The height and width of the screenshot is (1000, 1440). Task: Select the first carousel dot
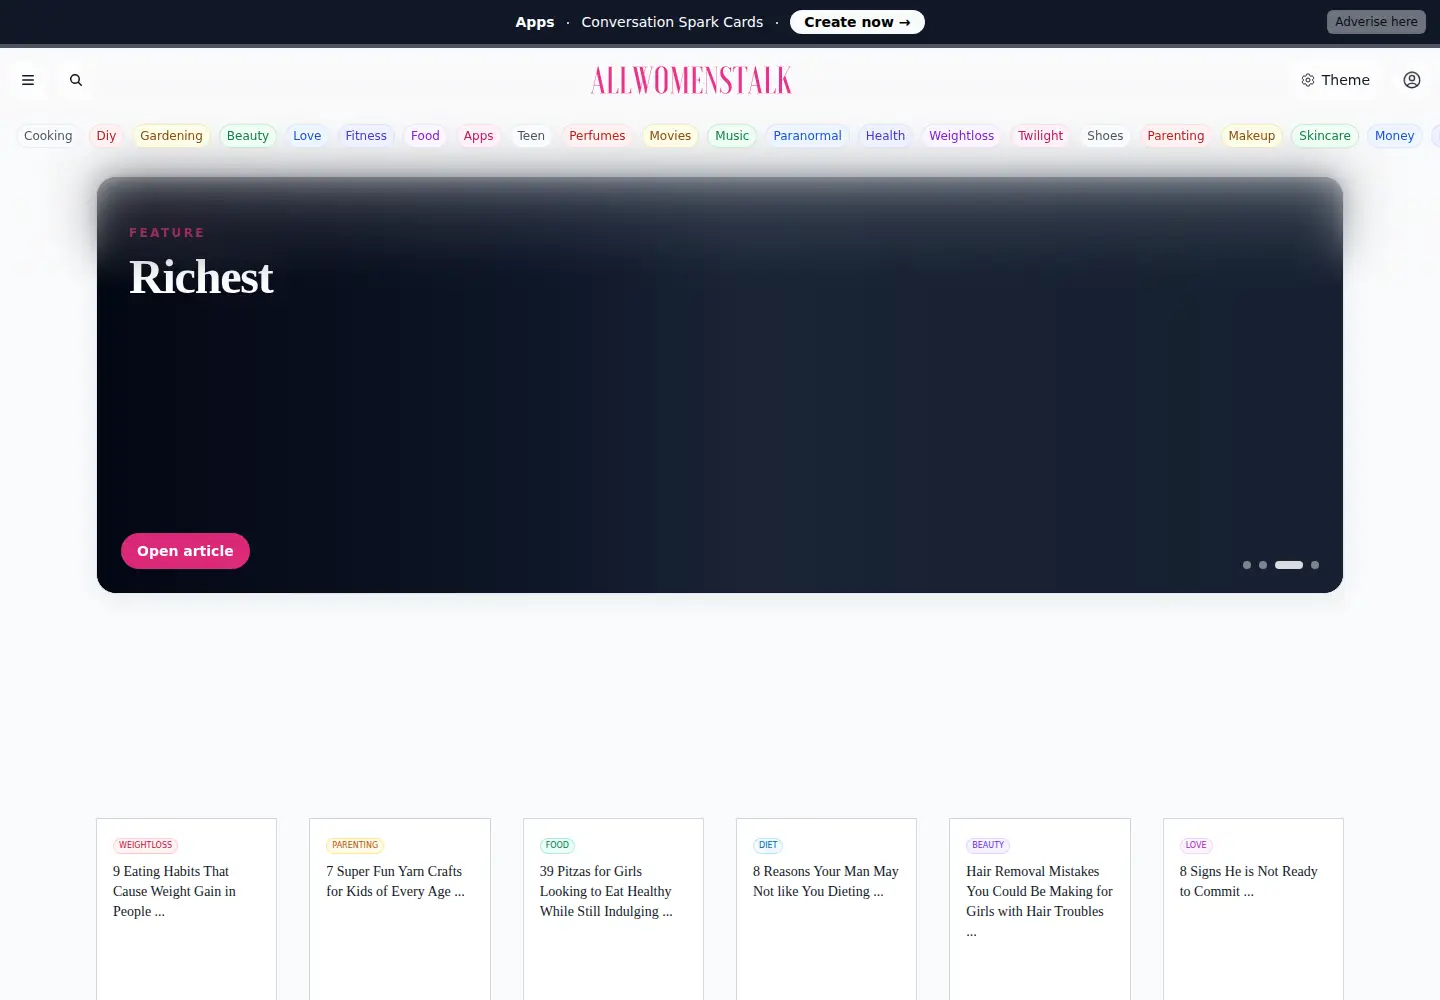[1247, 565]
